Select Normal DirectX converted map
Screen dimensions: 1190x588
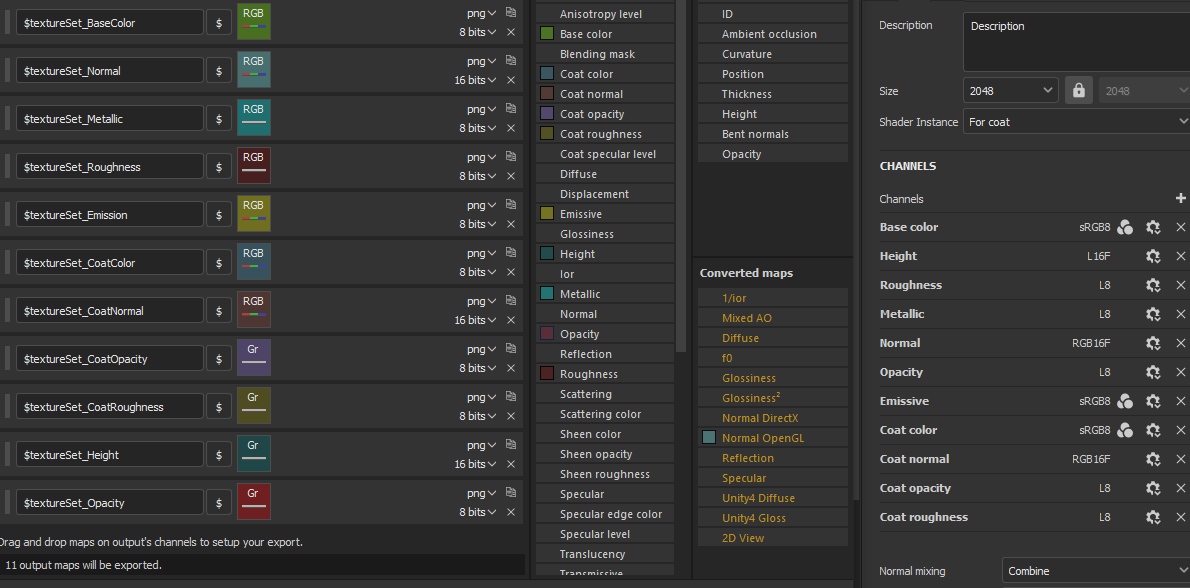click(x=773, y=418)
